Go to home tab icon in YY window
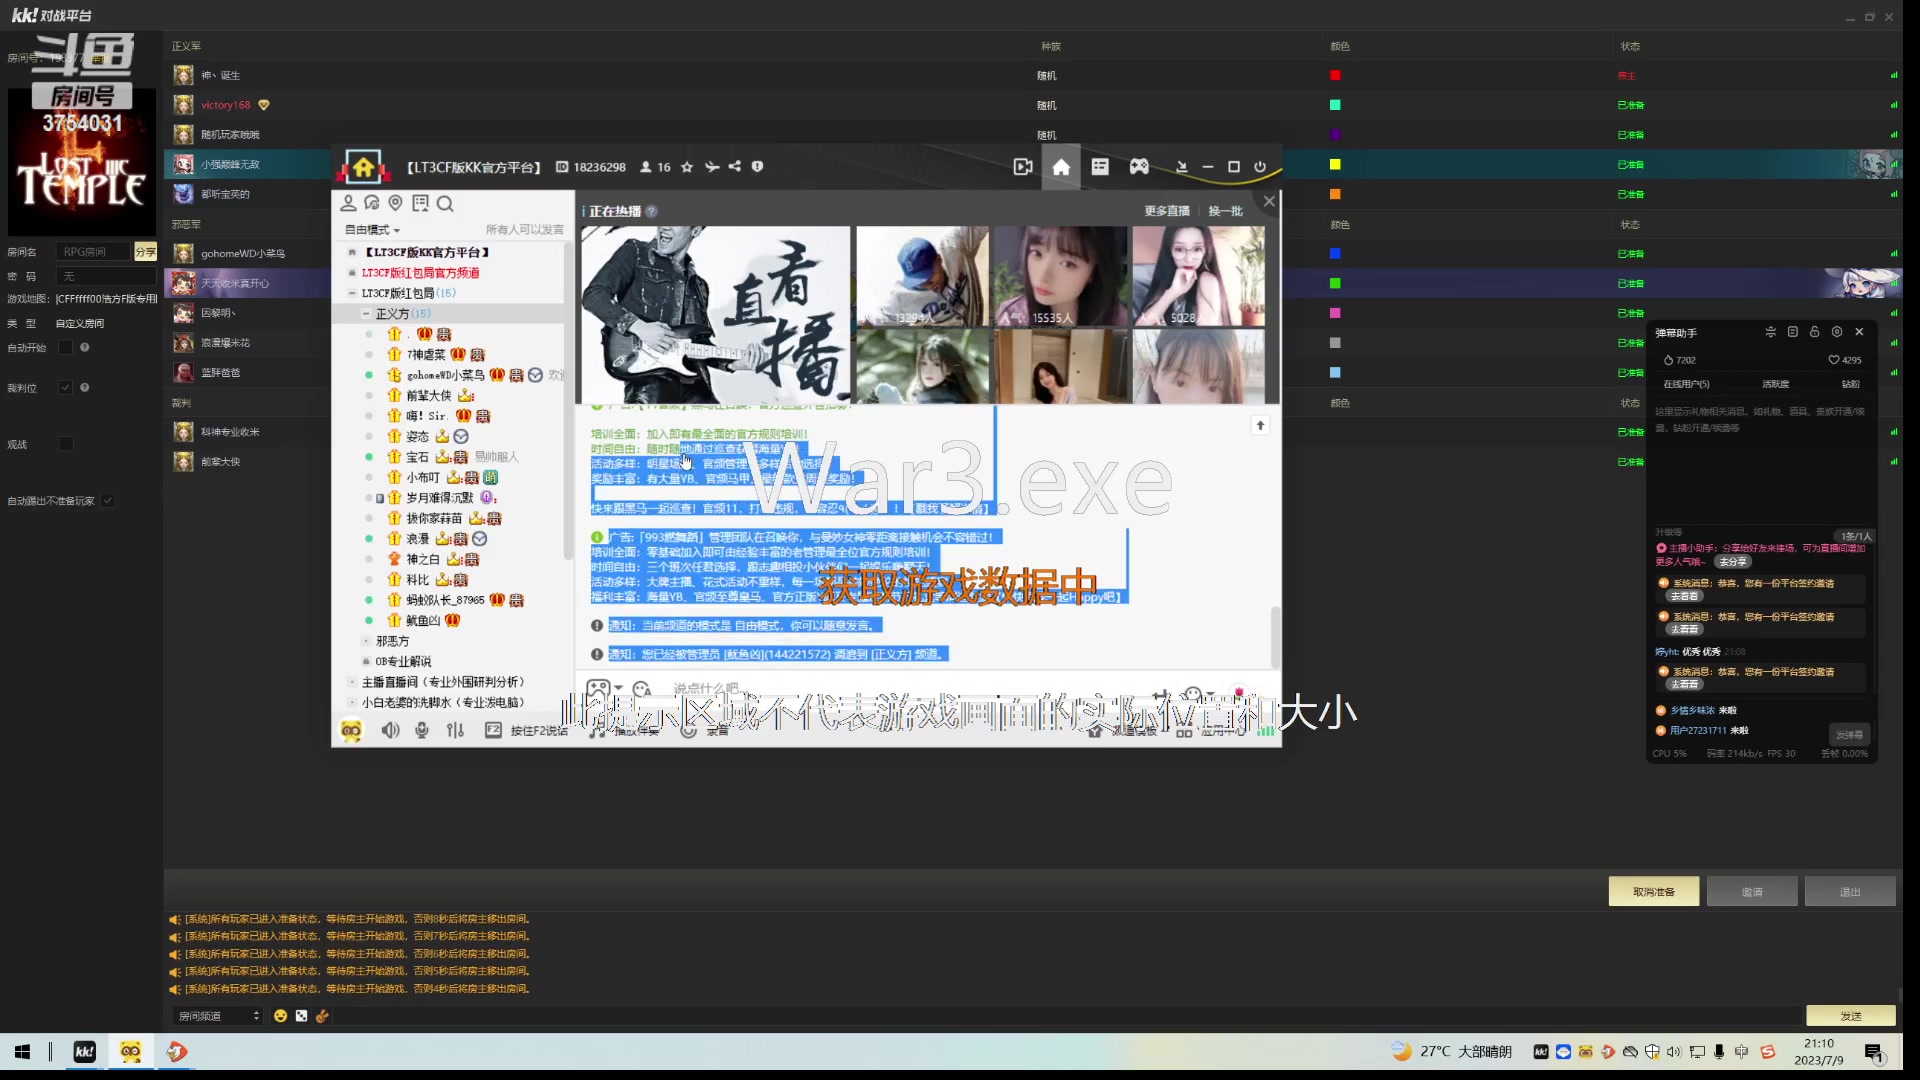 [1061, 167]
